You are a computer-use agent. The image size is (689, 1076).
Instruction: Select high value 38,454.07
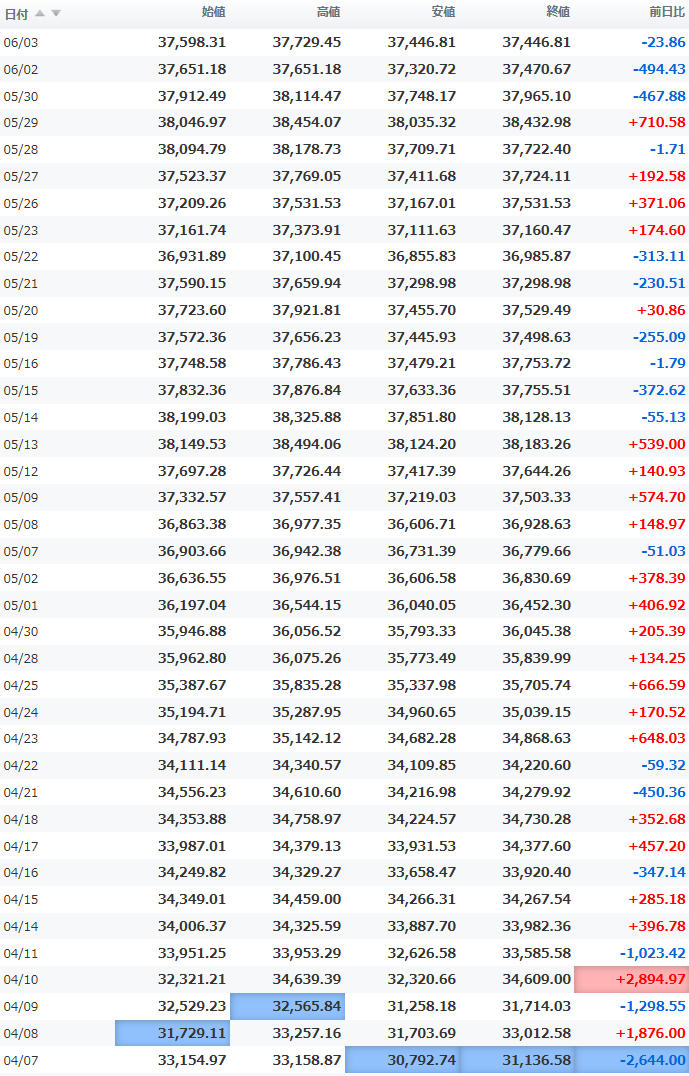point(307,122)
